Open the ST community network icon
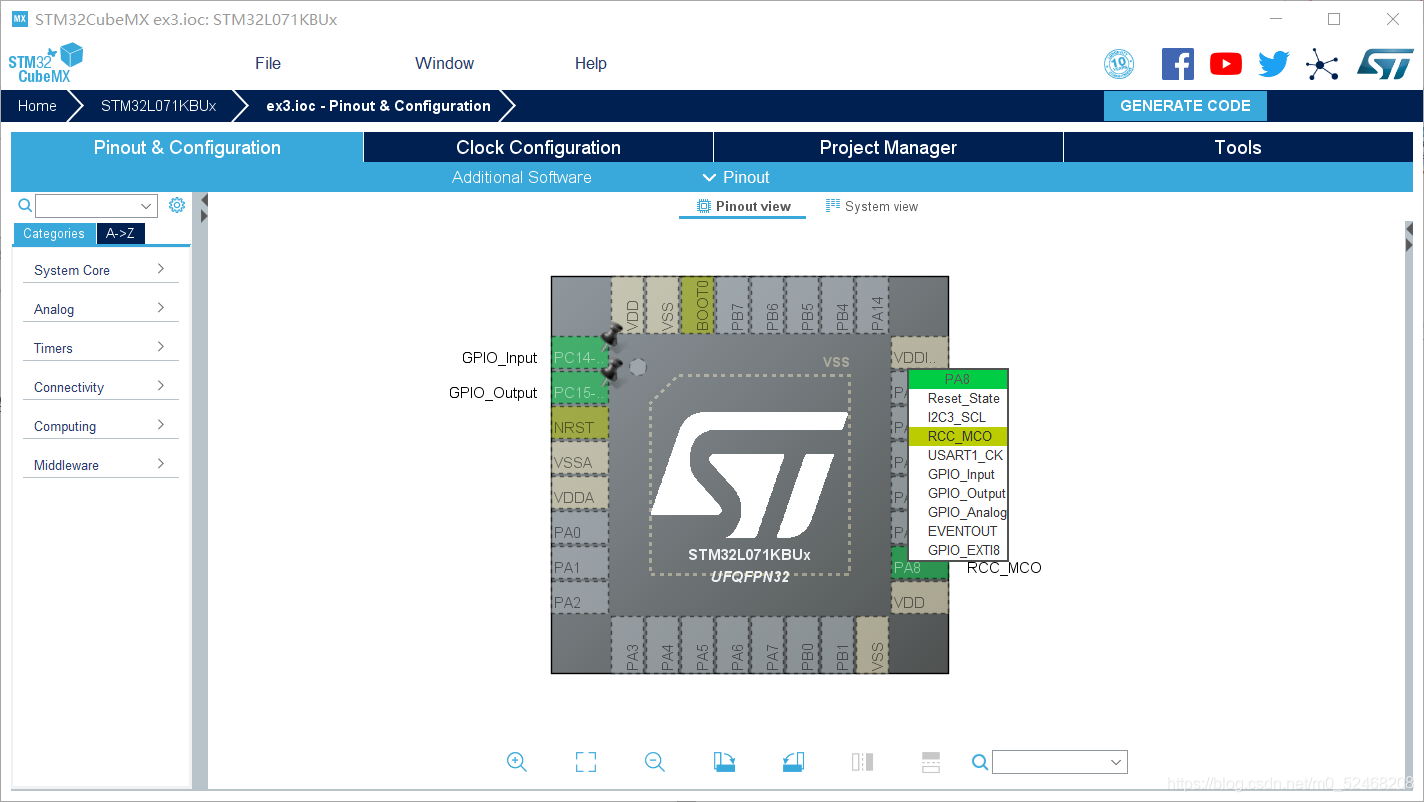Image resolution: width=1424 pixels, height=802 pixels. click(x=1322, y=66)
